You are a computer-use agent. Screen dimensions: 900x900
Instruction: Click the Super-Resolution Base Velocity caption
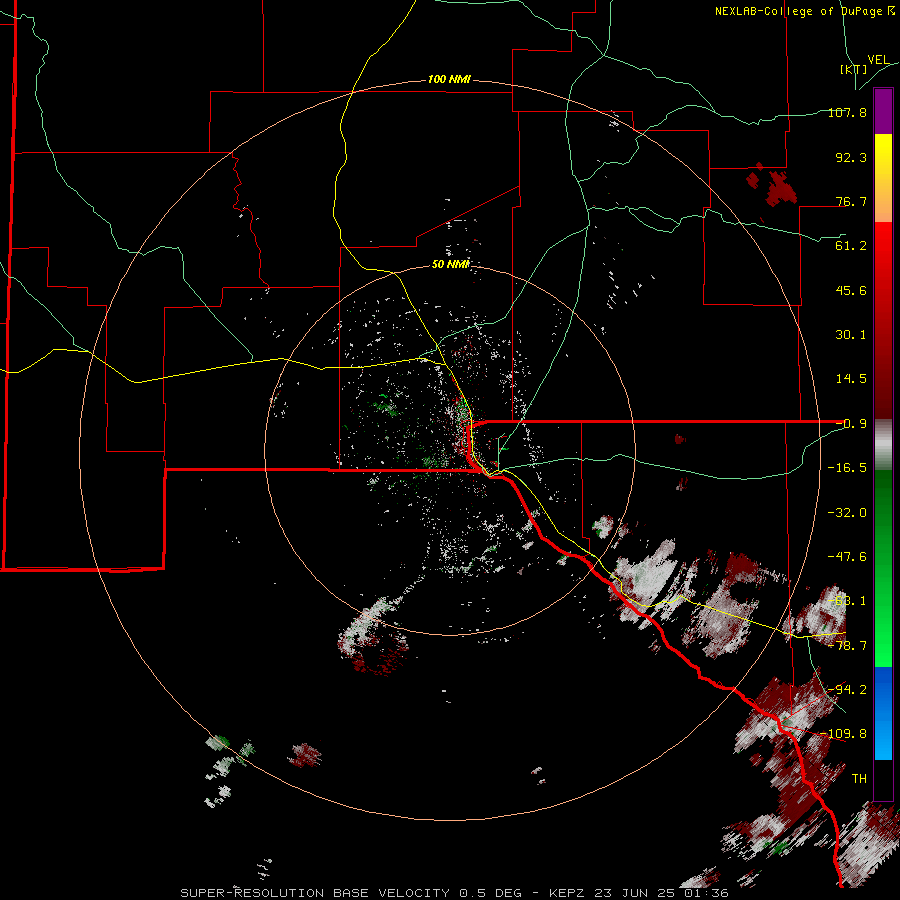tap(454, 893)
